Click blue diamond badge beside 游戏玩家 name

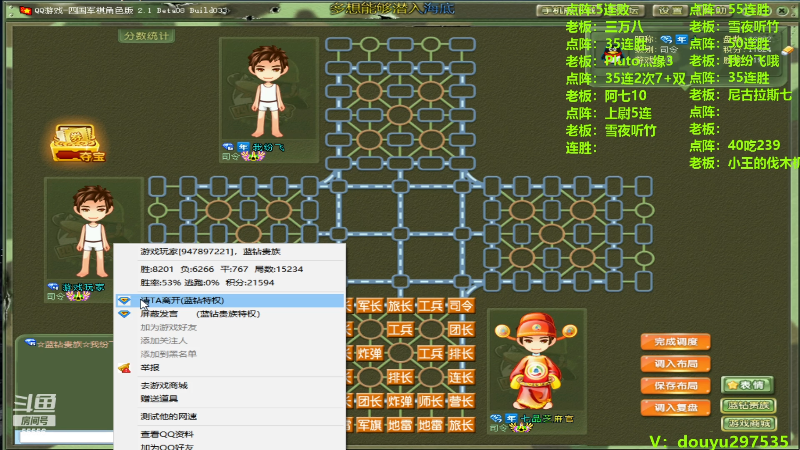pyautogui.click(x=53, y=287)
